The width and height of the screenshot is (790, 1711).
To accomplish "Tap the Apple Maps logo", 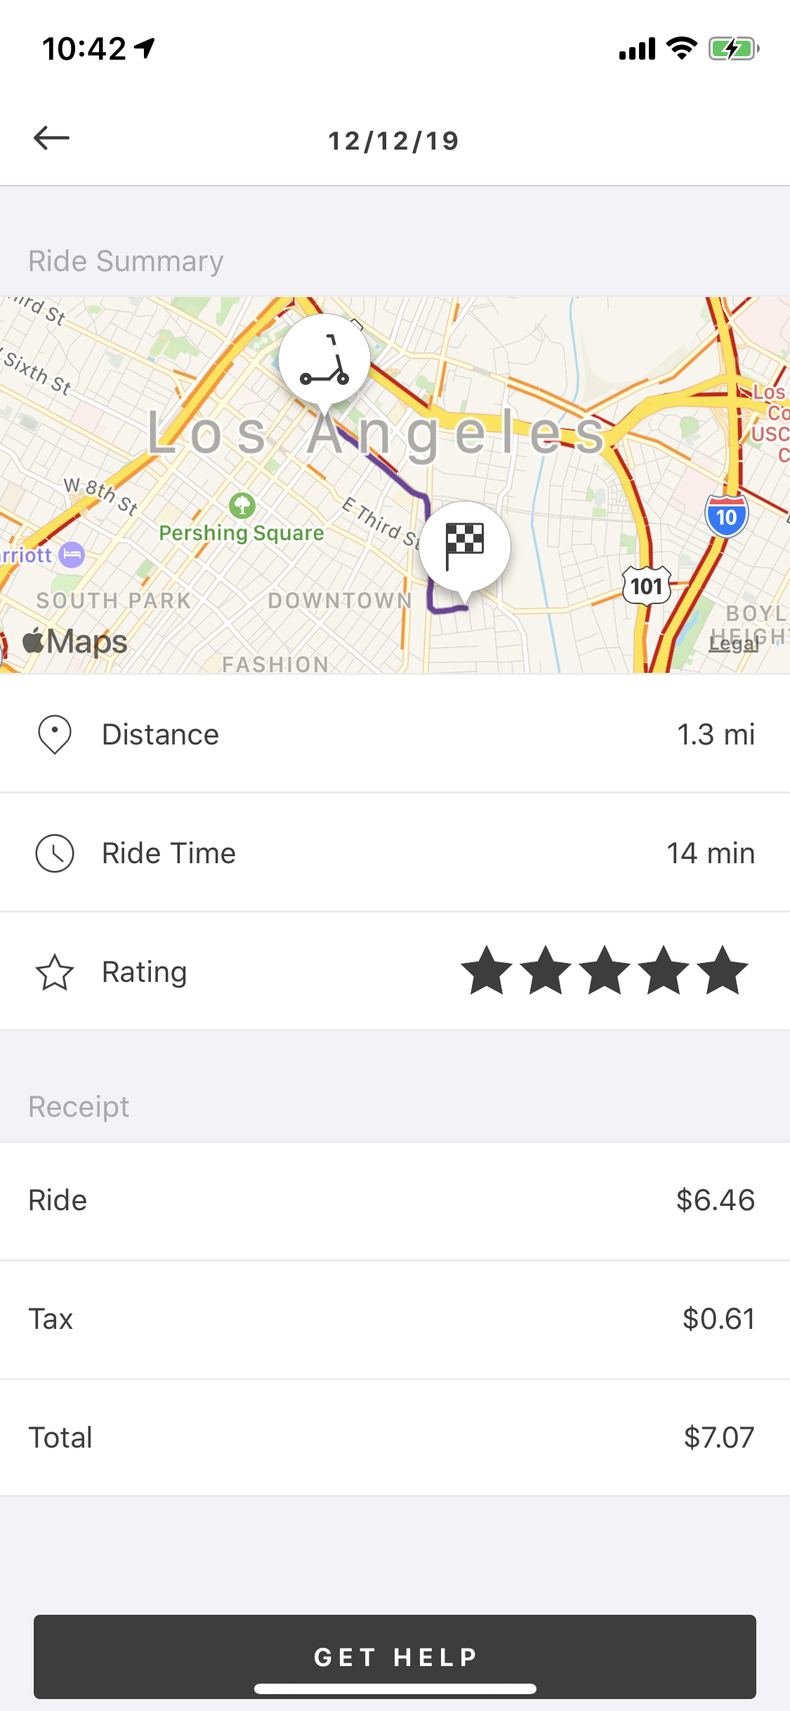I will (76, 641).
